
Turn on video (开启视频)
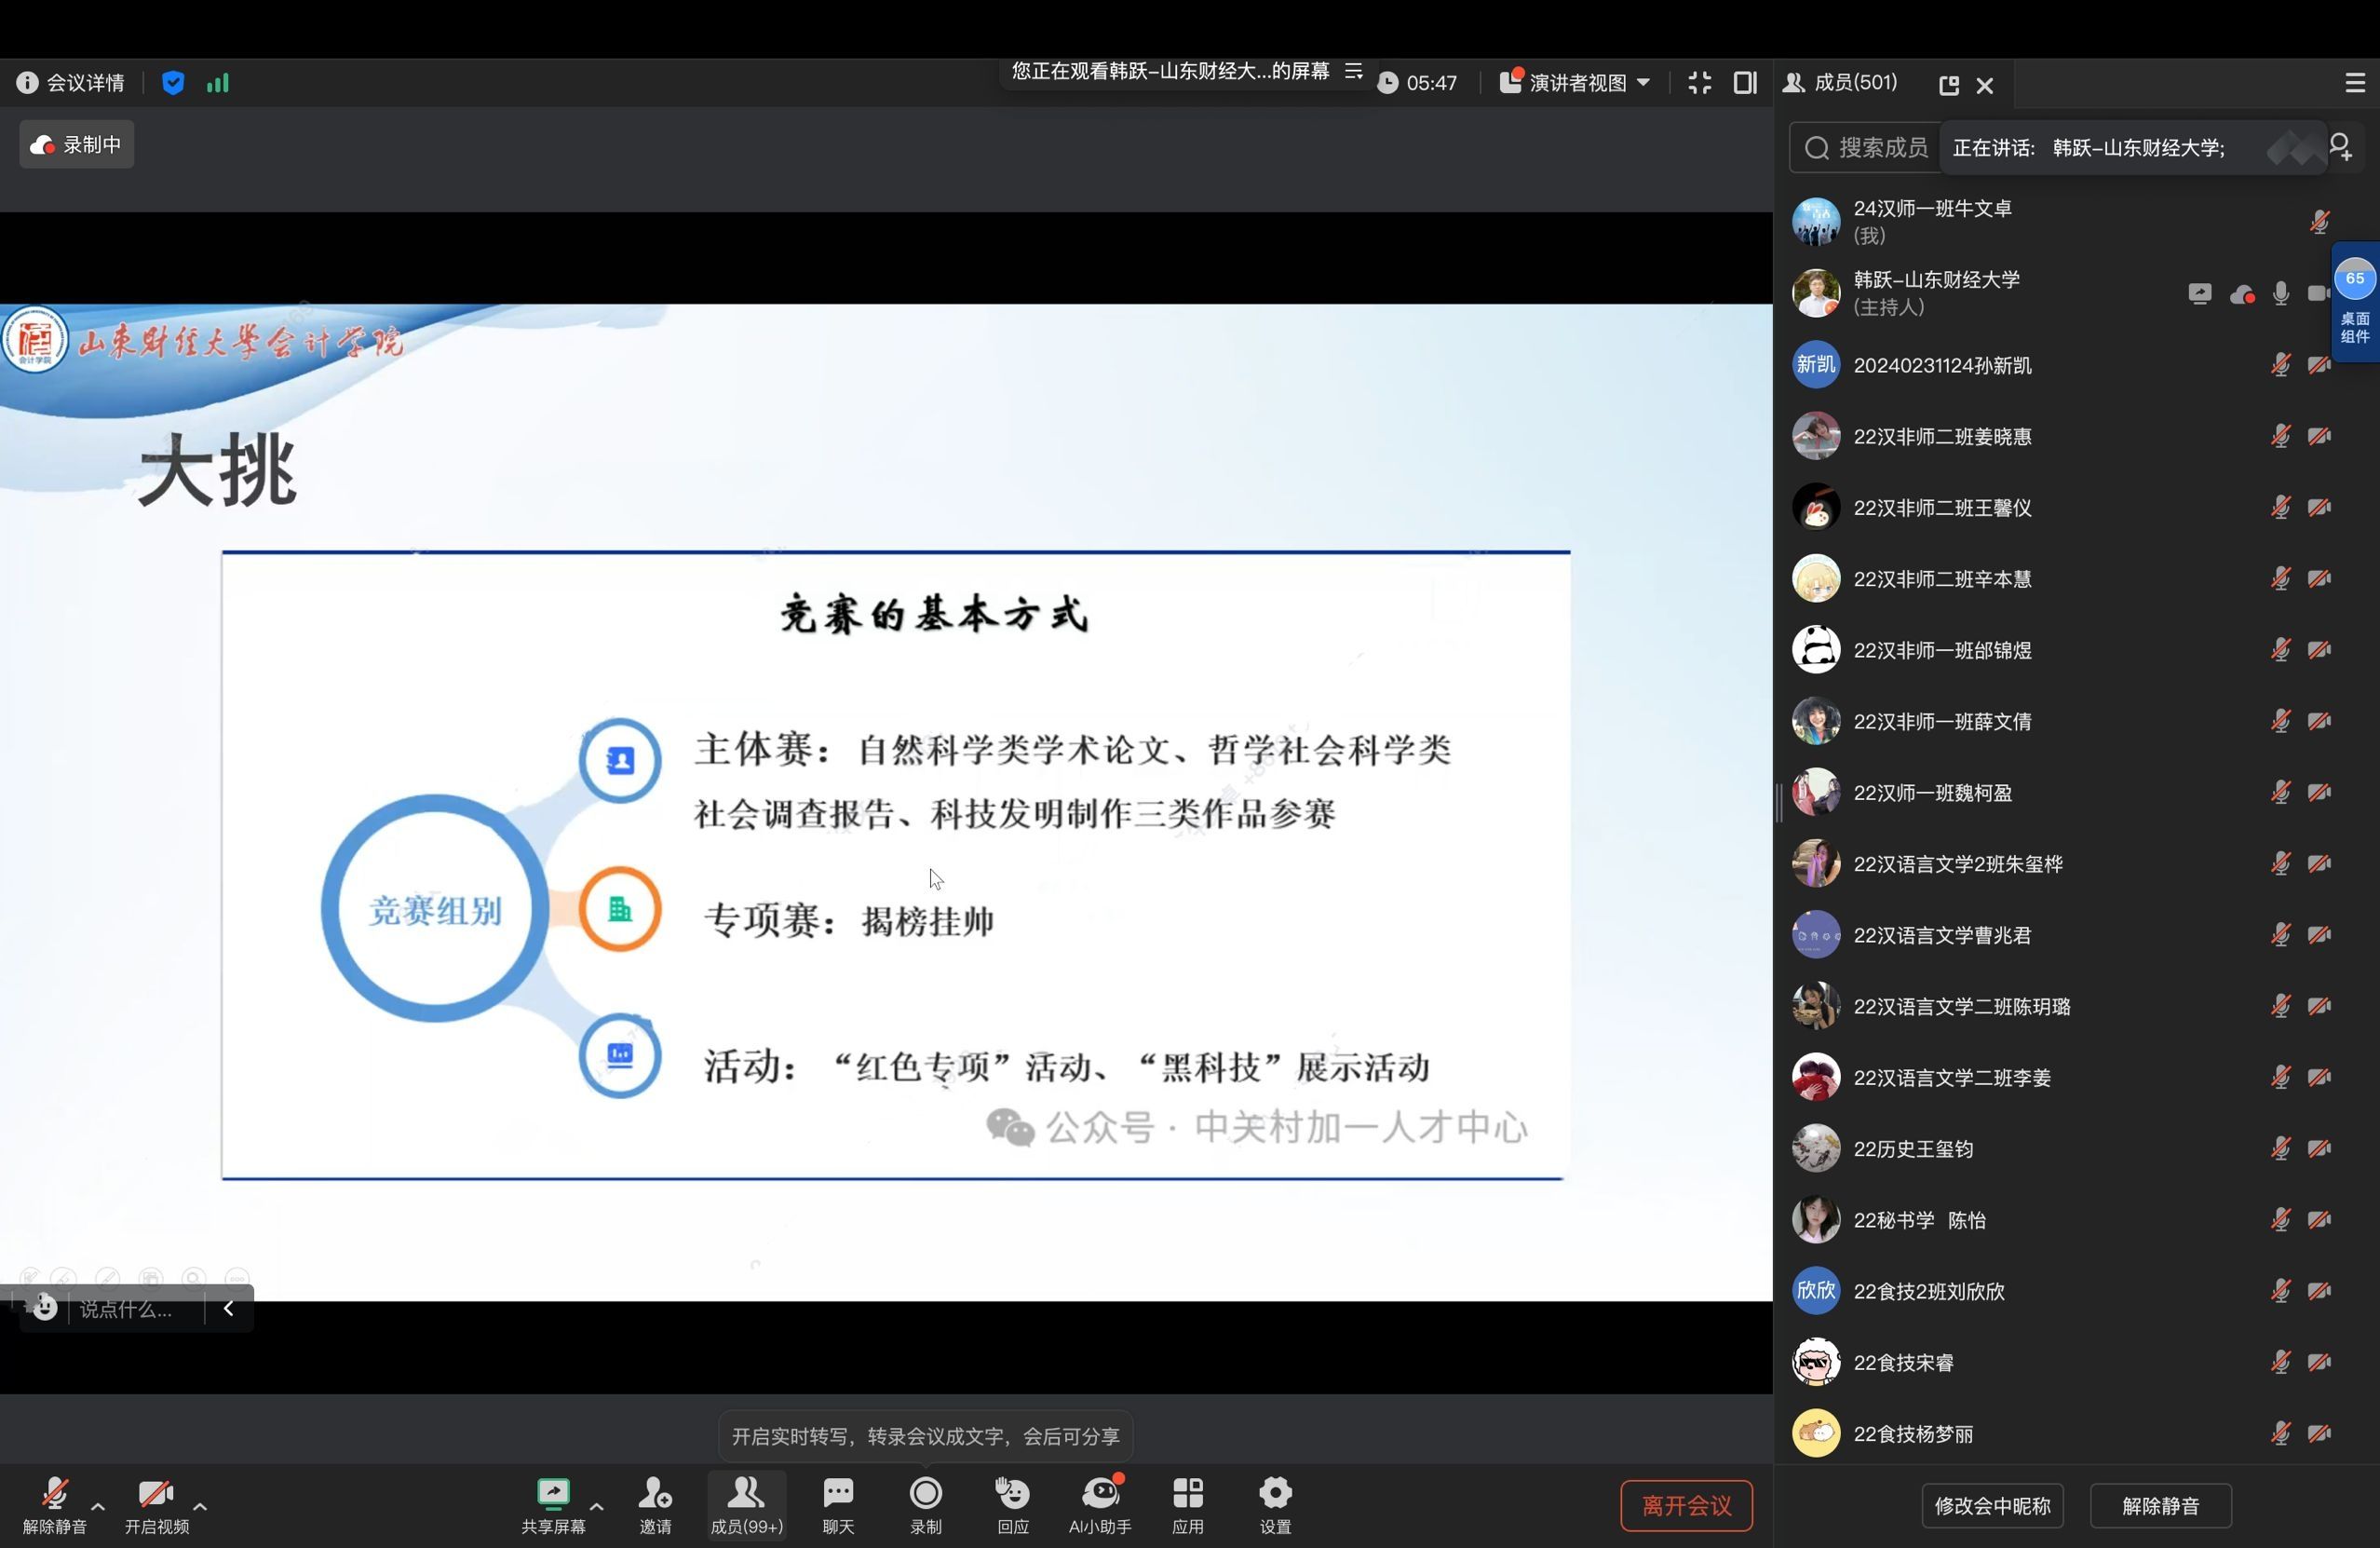pyautogui.click(x=156, y=1503)
